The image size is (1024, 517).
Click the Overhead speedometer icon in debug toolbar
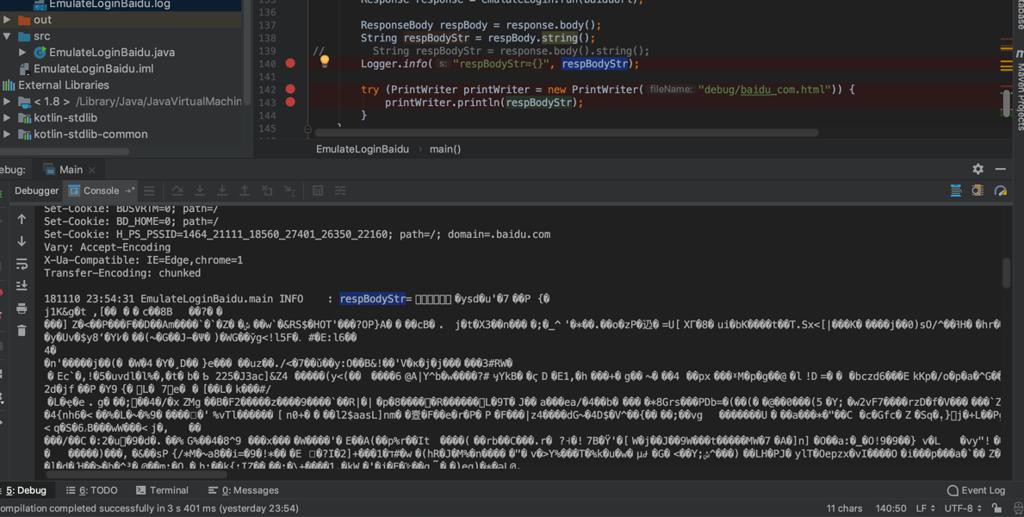tap(1000, 191)
